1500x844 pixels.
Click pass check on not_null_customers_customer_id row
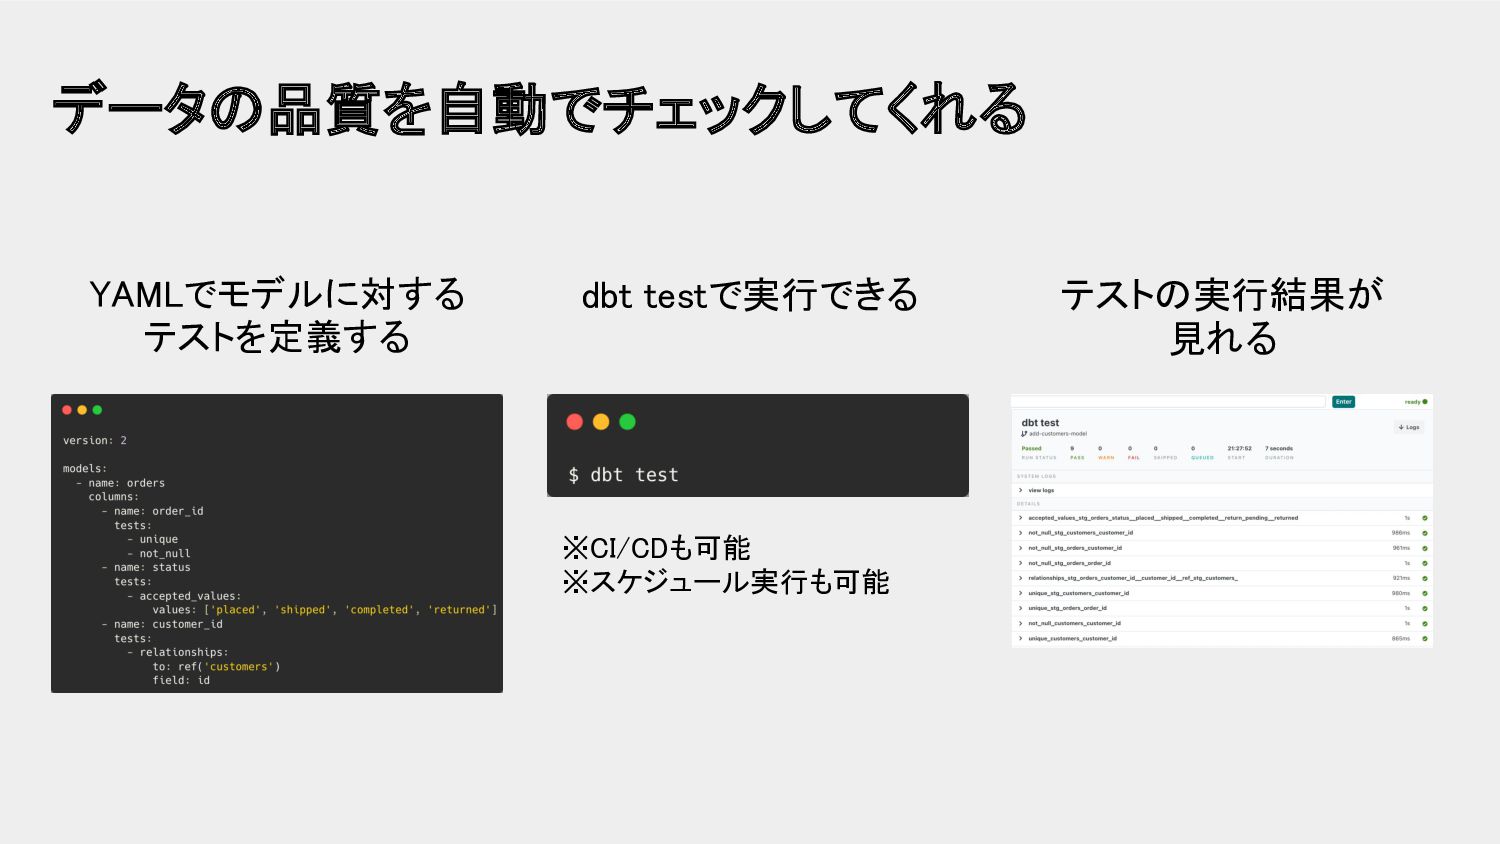pos(1425,623)
